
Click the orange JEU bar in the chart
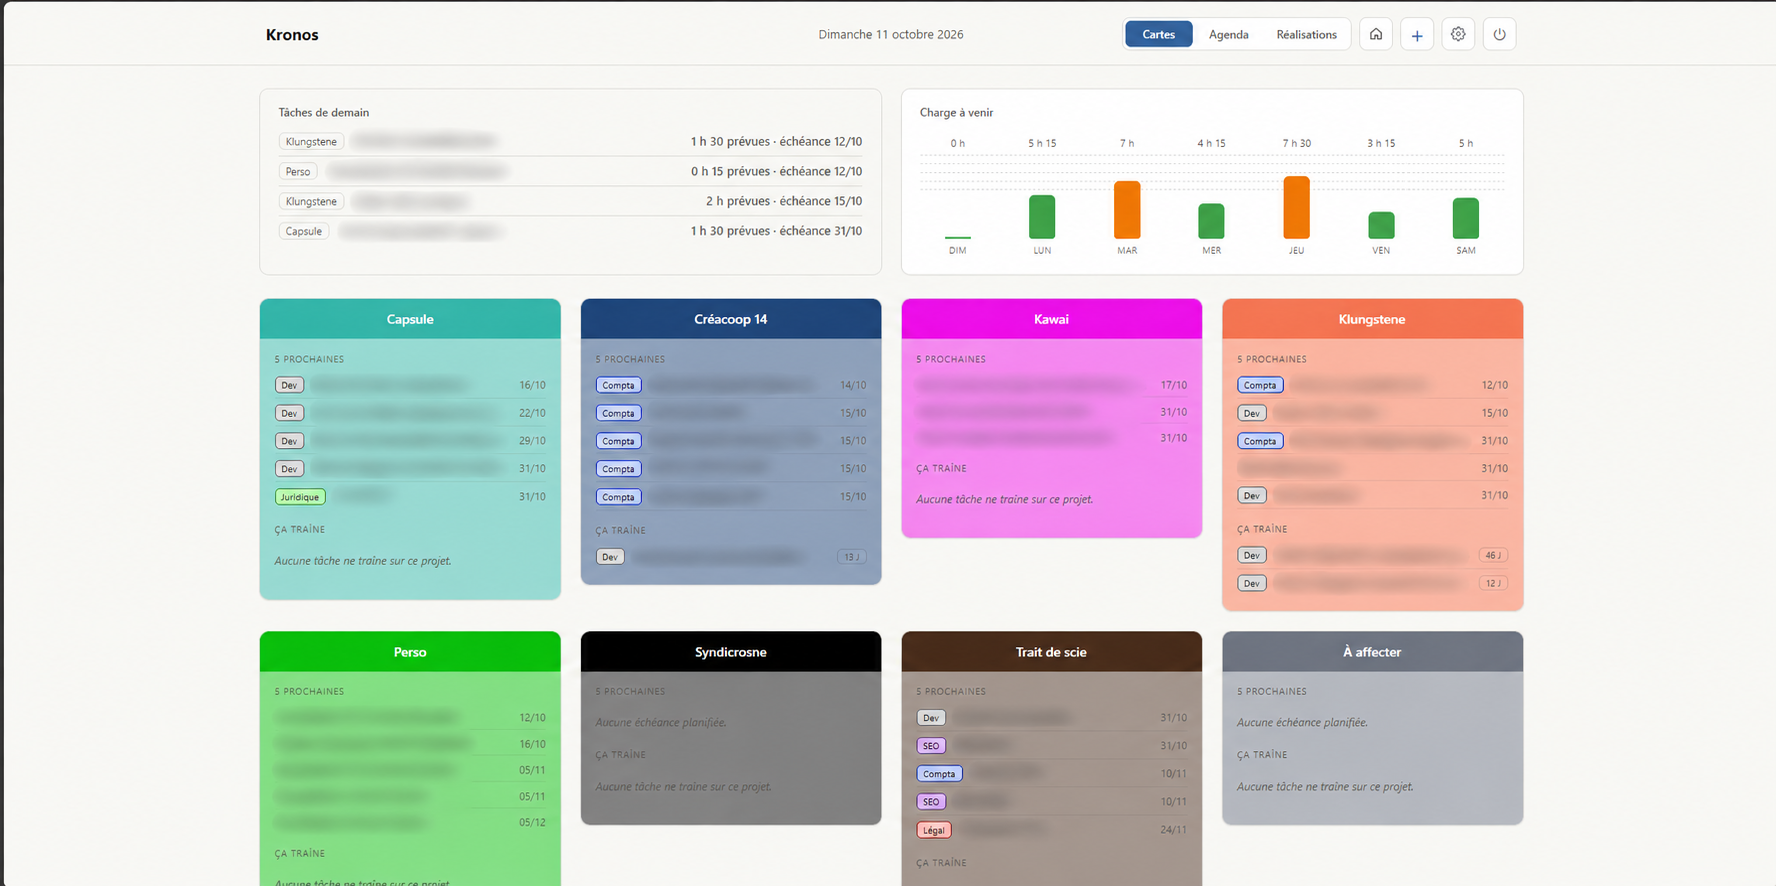pos(1296,208)
